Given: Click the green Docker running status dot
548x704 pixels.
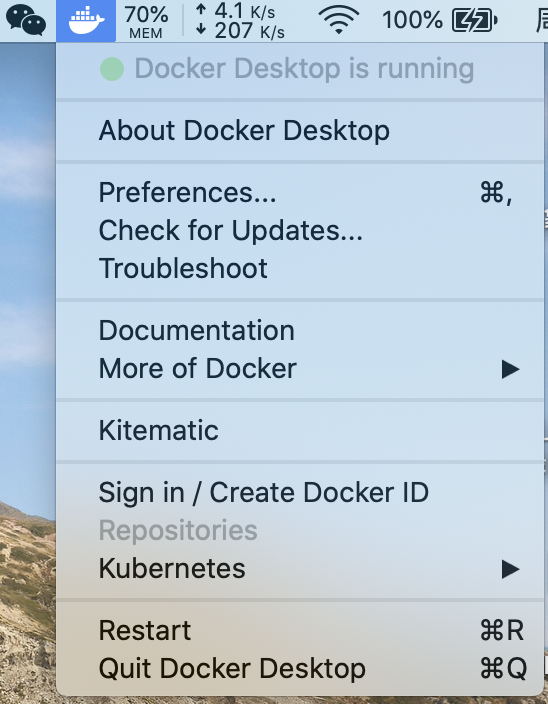Looking at the screenshot, I should click(112, 69).
